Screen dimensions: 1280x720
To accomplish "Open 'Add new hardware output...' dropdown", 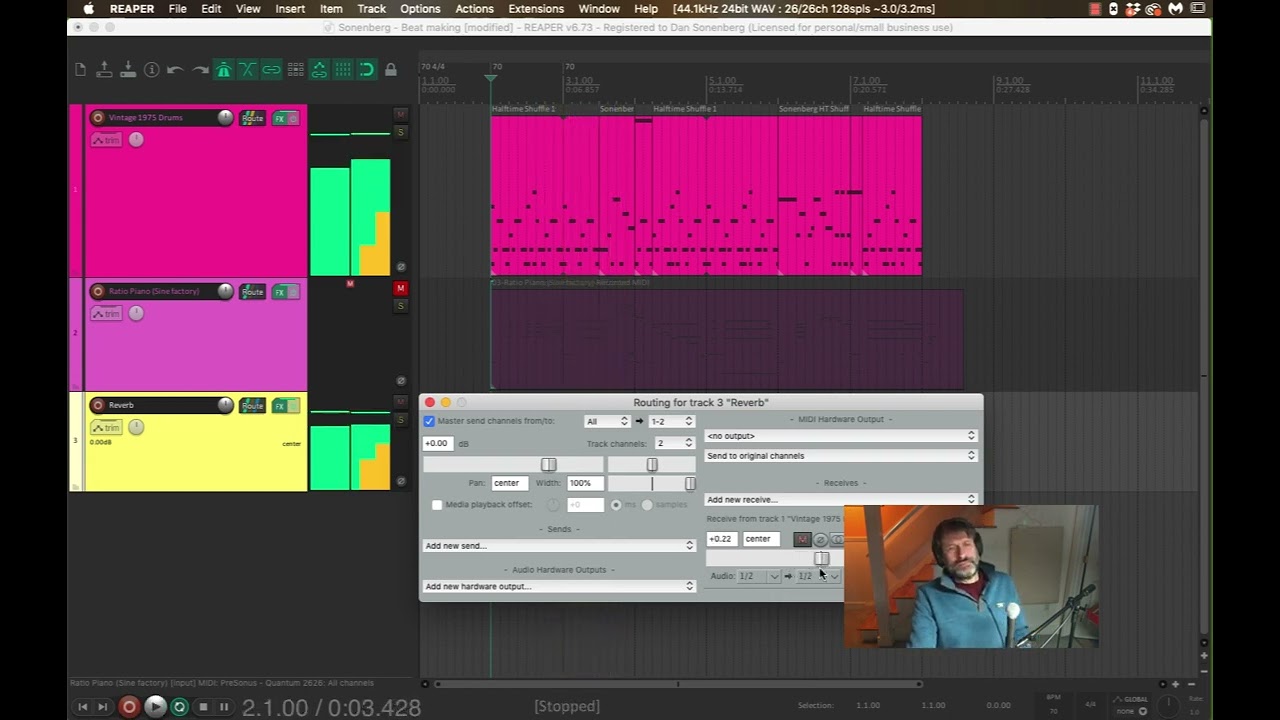I will pyautogui.click(x=559, y=586).
